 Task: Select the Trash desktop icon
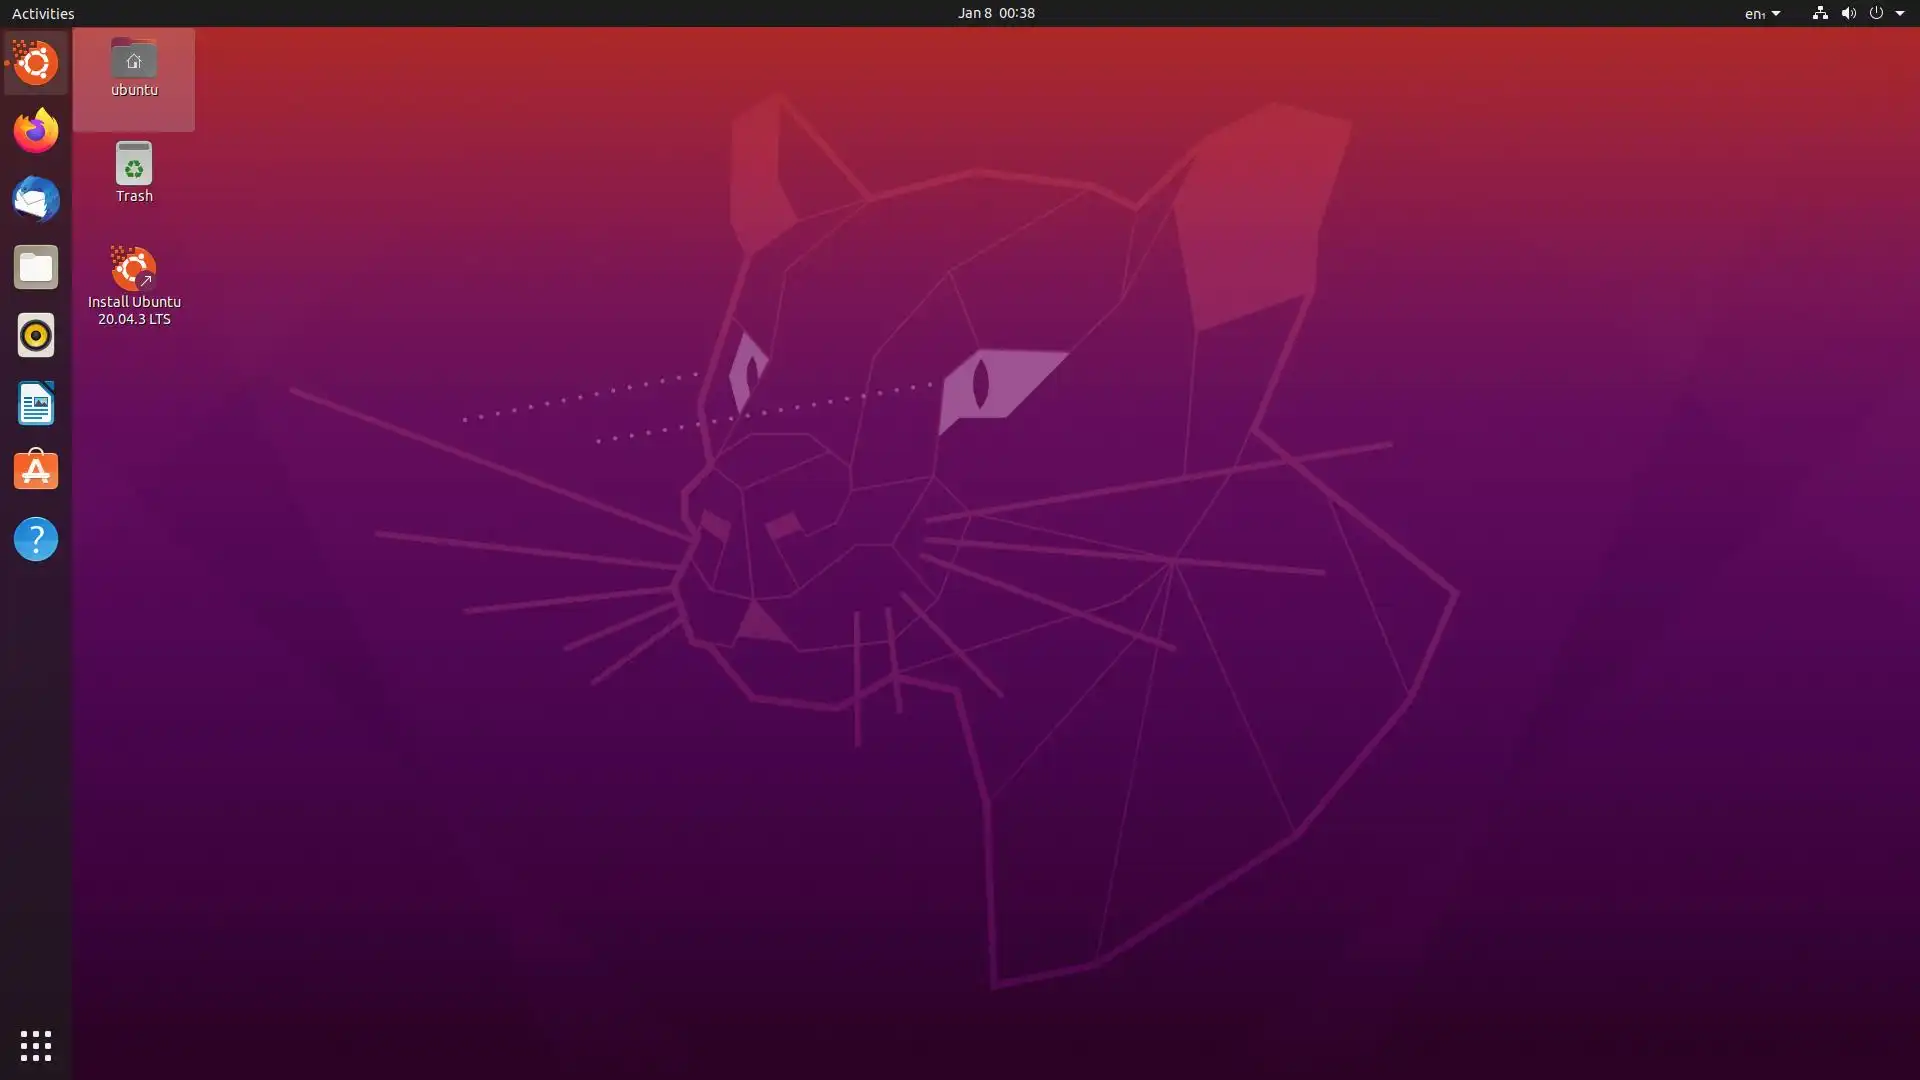click(133, 171)
